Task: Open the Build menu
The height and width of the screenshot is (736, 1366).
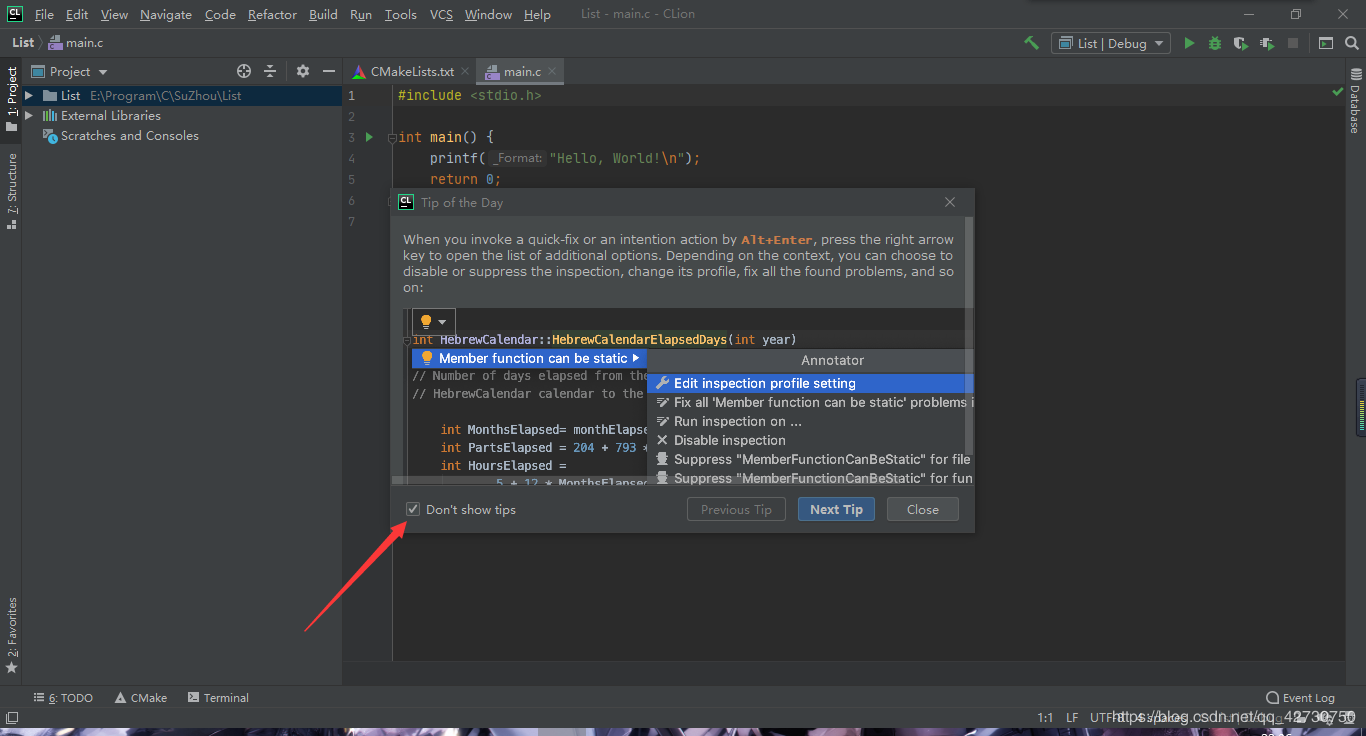Action: [323, 15]
